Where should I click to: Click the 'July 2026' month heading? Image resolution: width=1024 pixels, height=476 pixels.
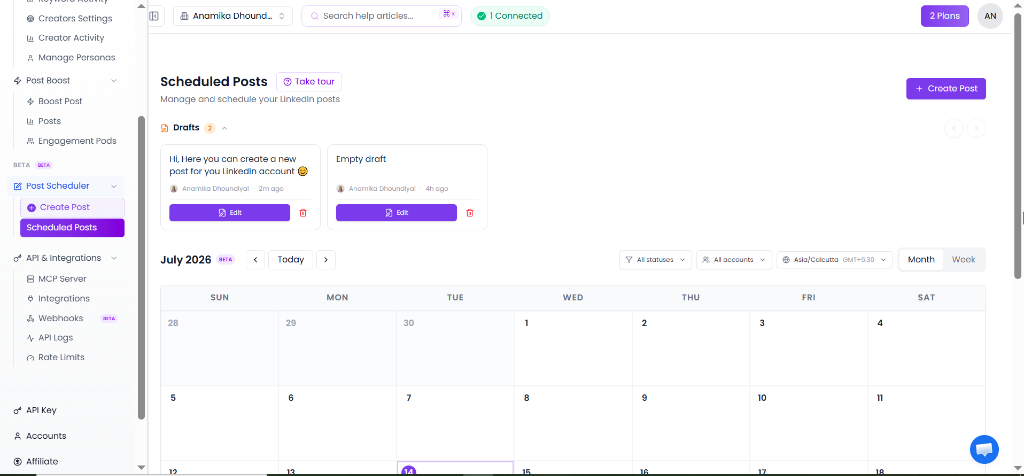(185, 260)
